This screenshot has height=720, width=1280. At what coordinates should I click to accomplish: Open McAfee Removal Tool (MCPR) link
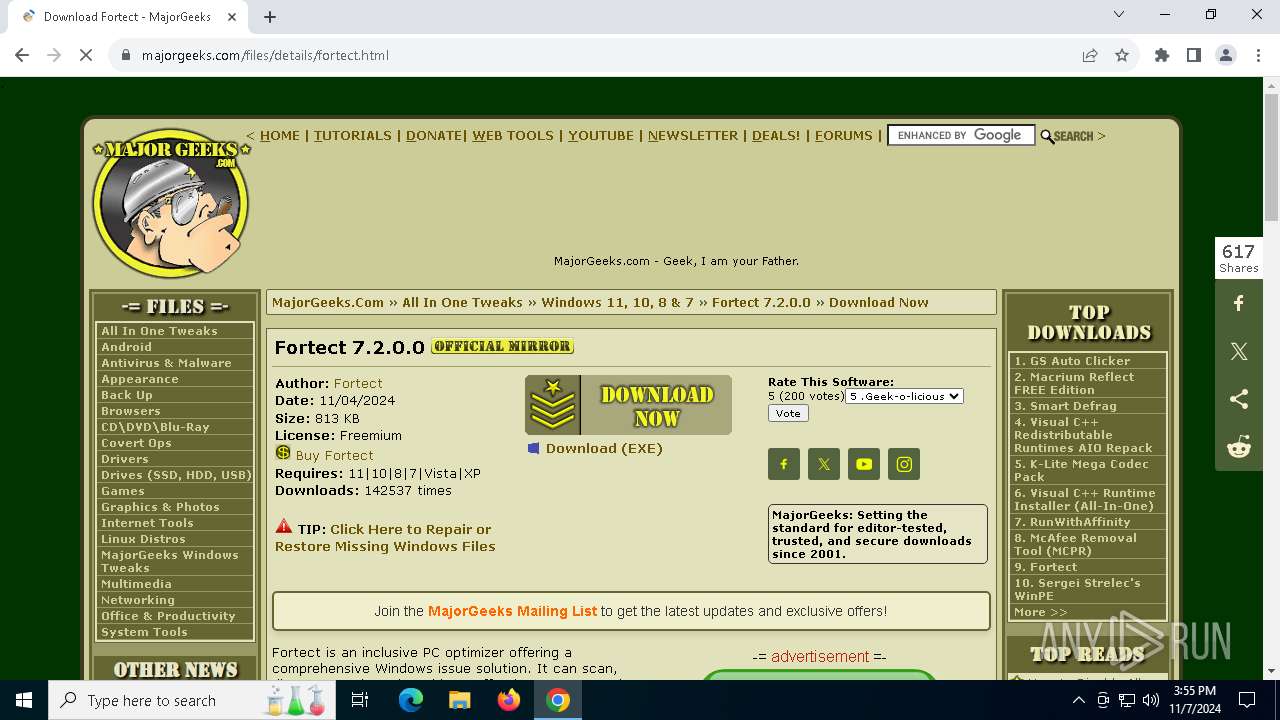tap(1075, 544)
